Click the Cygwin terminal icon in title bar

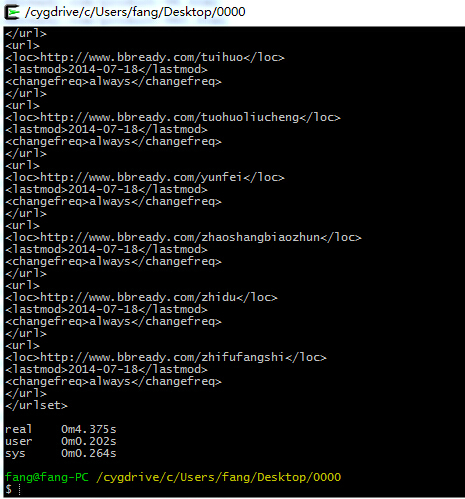click(12, 12)
